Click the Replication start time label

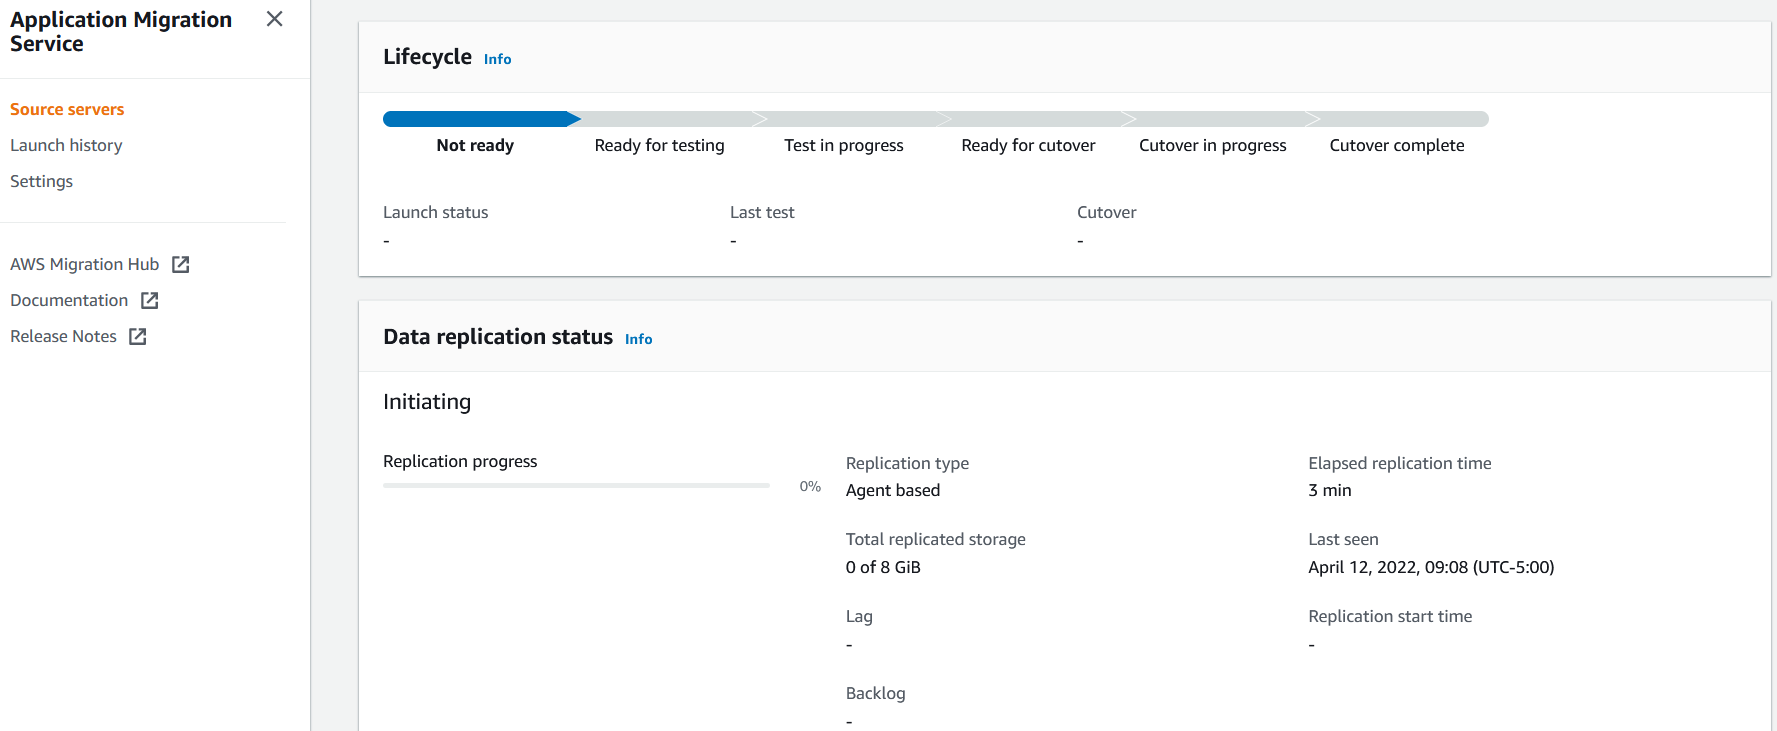[x=1390, y=616]
